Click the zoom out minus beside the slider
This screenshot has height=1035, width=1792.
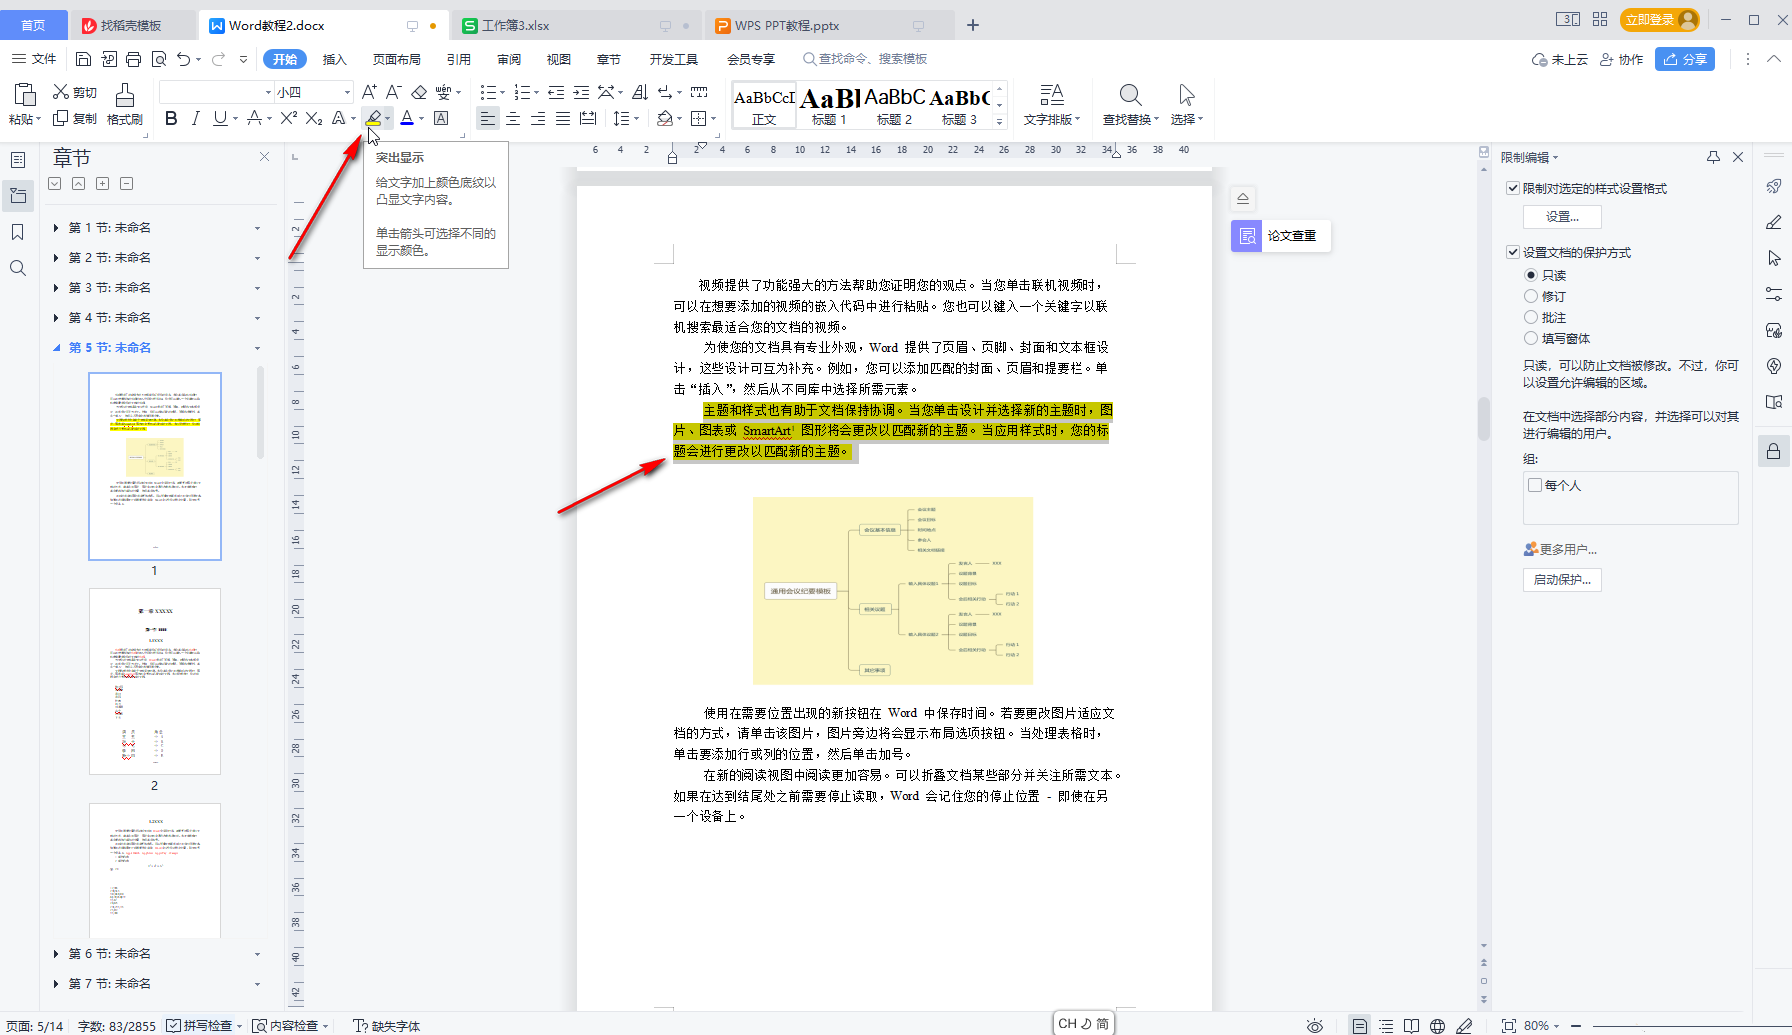[1576, 1026]
